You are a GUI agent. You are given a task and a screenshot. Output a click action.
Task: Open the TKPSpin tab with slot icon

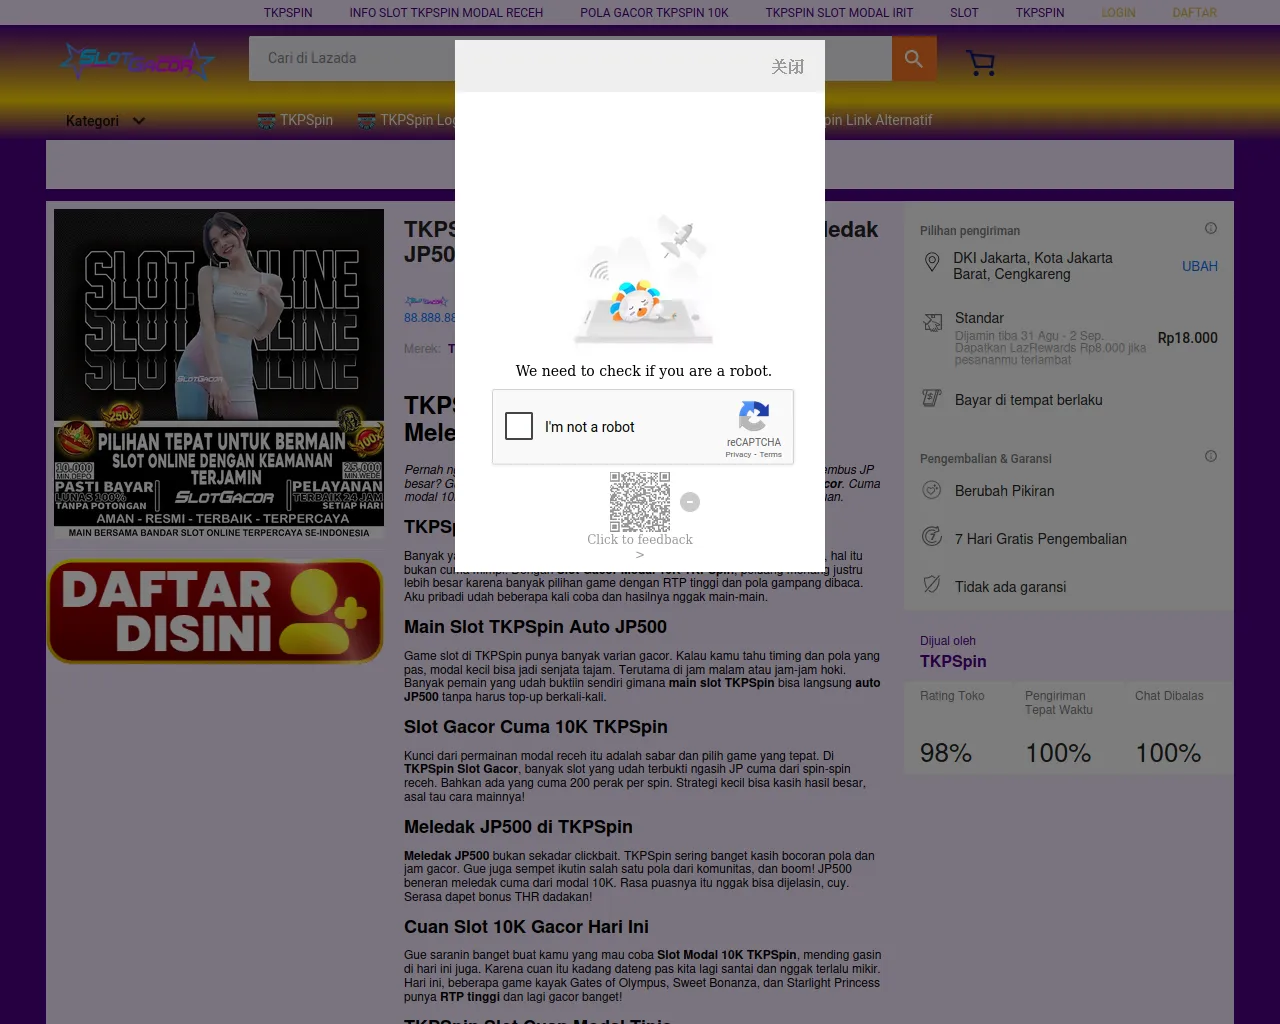295,120
